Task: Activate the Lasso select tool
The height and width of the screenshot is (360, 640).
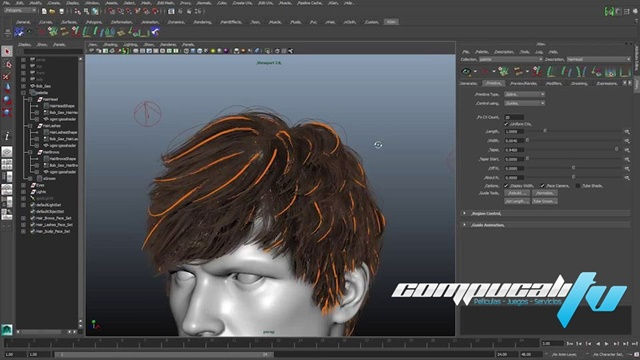Action: (7, 64)
